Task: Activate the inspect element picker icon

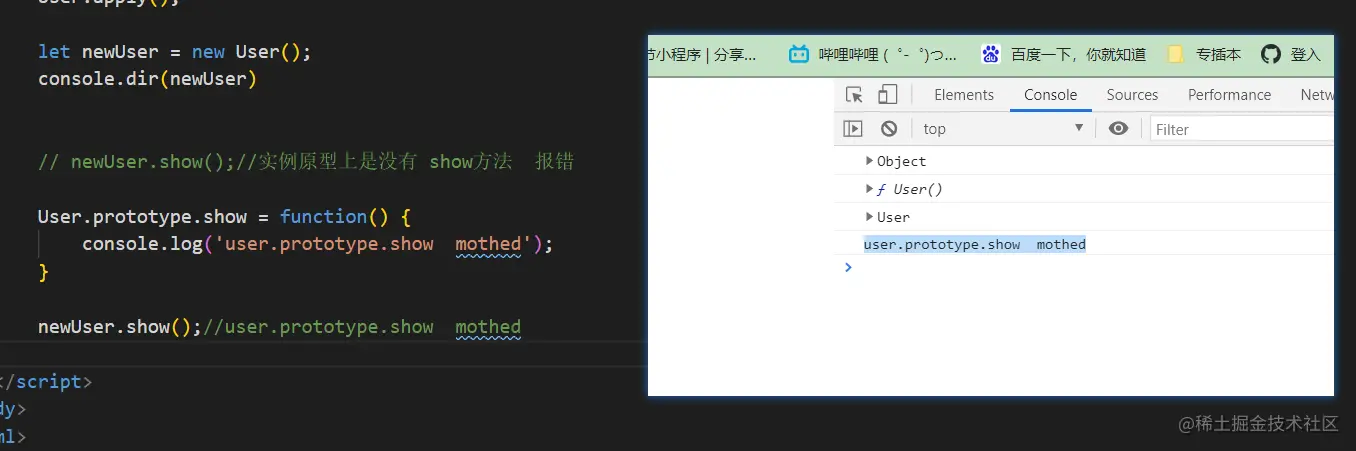Action: [x=854, y=95]
